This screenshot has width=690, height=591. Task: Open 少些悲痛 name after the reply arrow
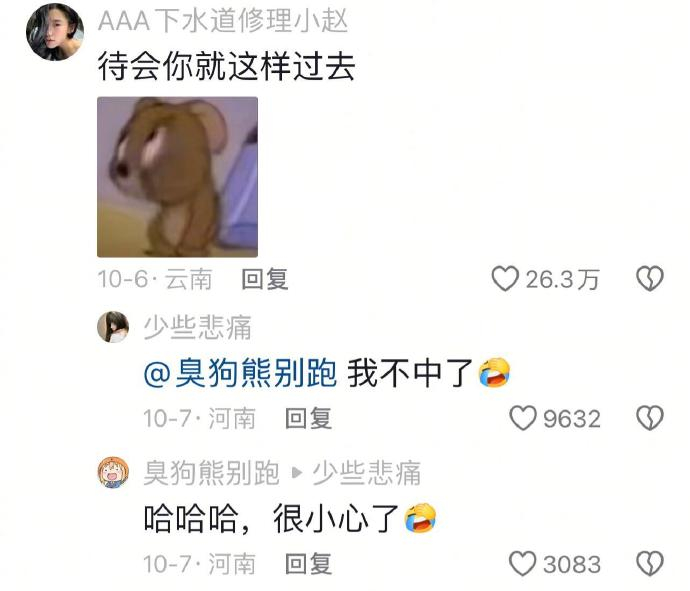(367, 473)
